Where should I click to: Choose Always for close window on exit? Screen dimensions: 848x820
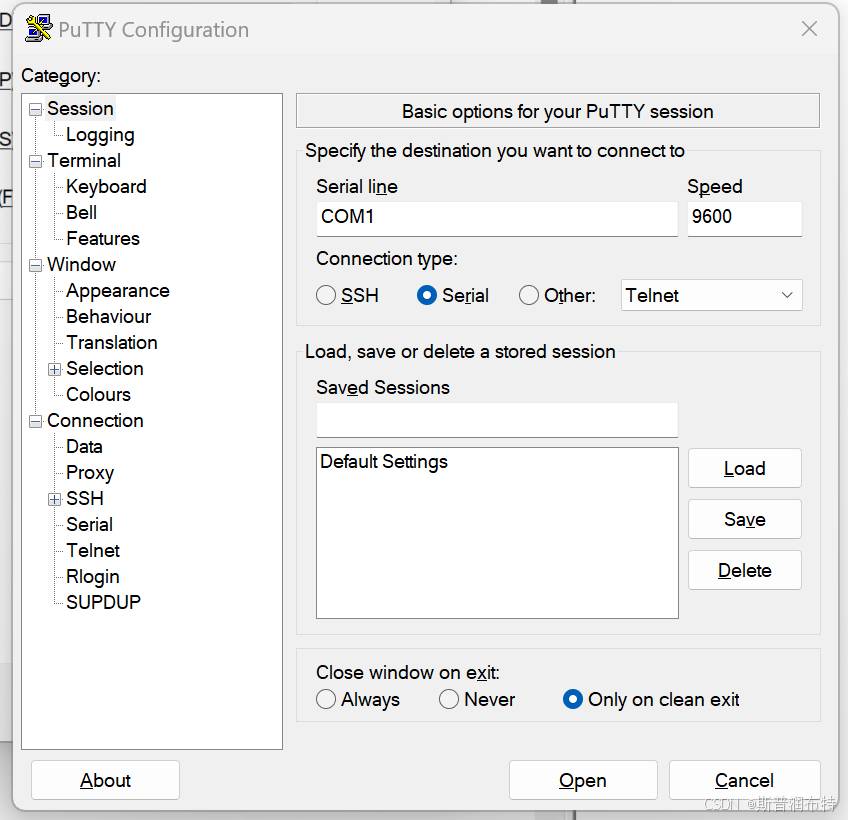click(326, 699)
